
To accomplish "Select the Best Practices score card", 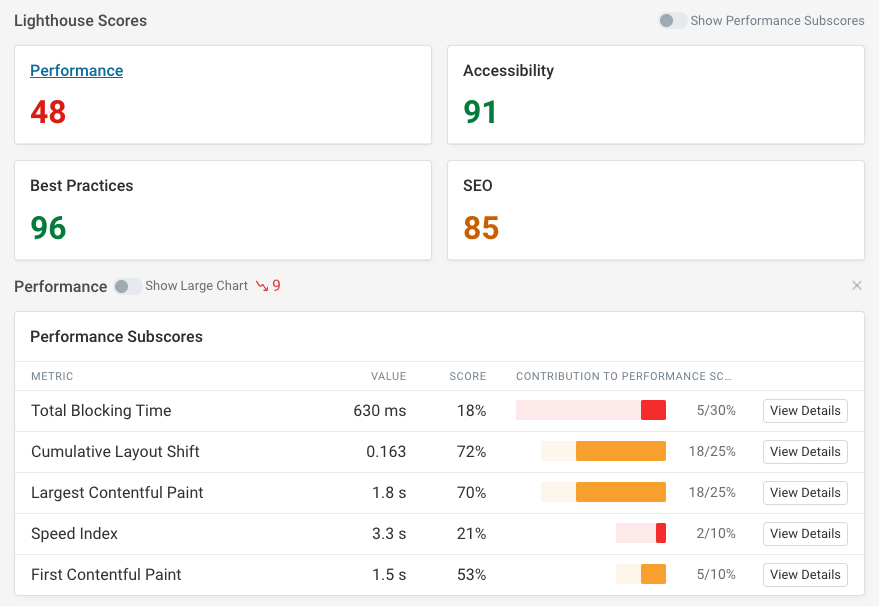I will [222, 209].
